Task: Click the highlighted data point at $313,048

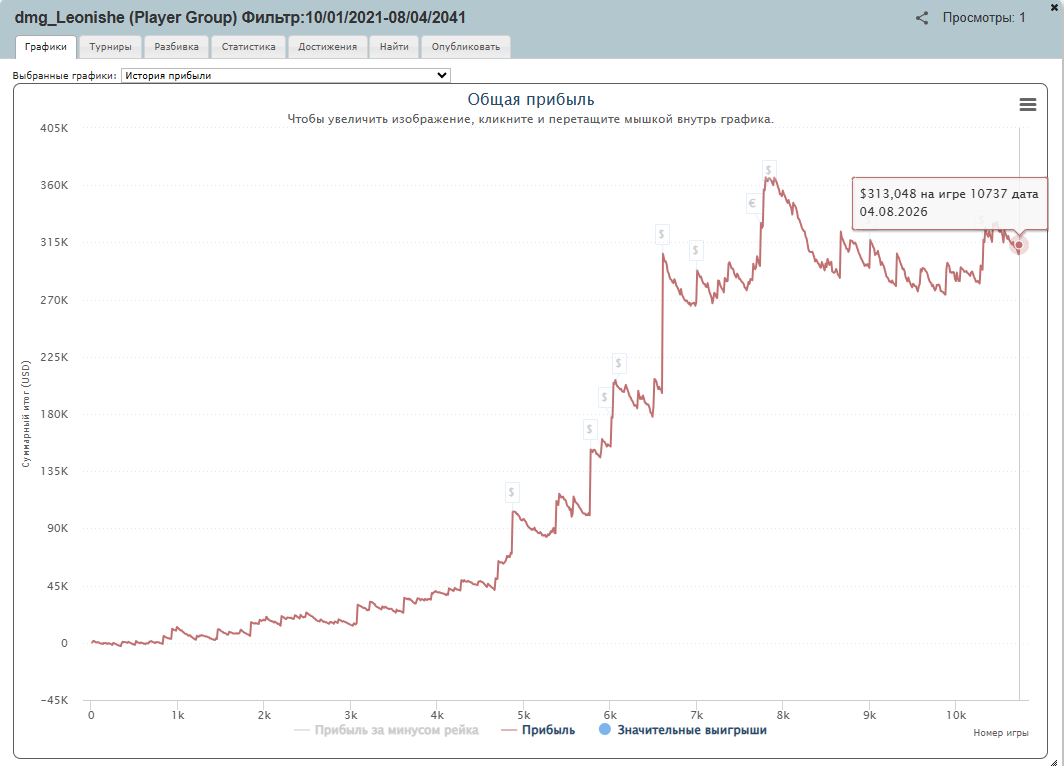Action: coord(1019,245)
